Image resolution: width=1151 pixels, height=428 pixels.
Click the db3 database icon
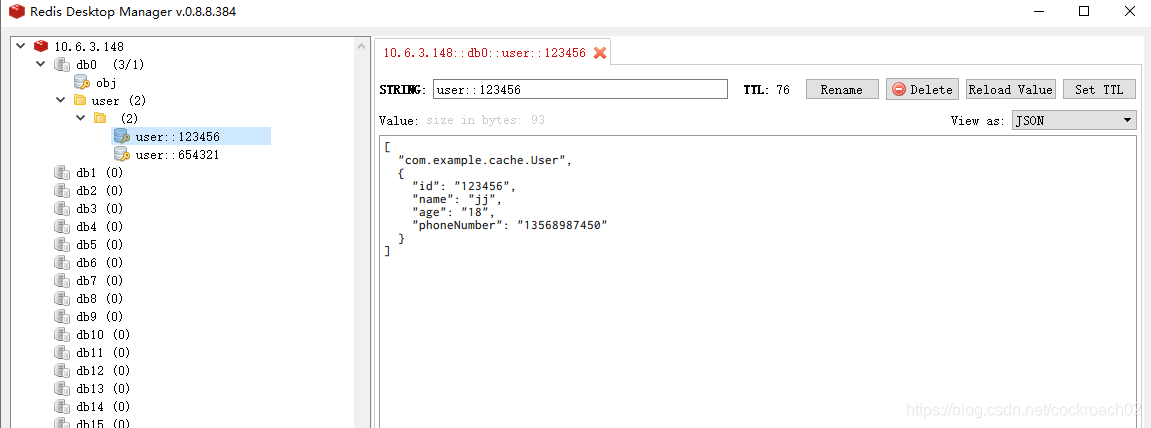[x=62, y=208]
